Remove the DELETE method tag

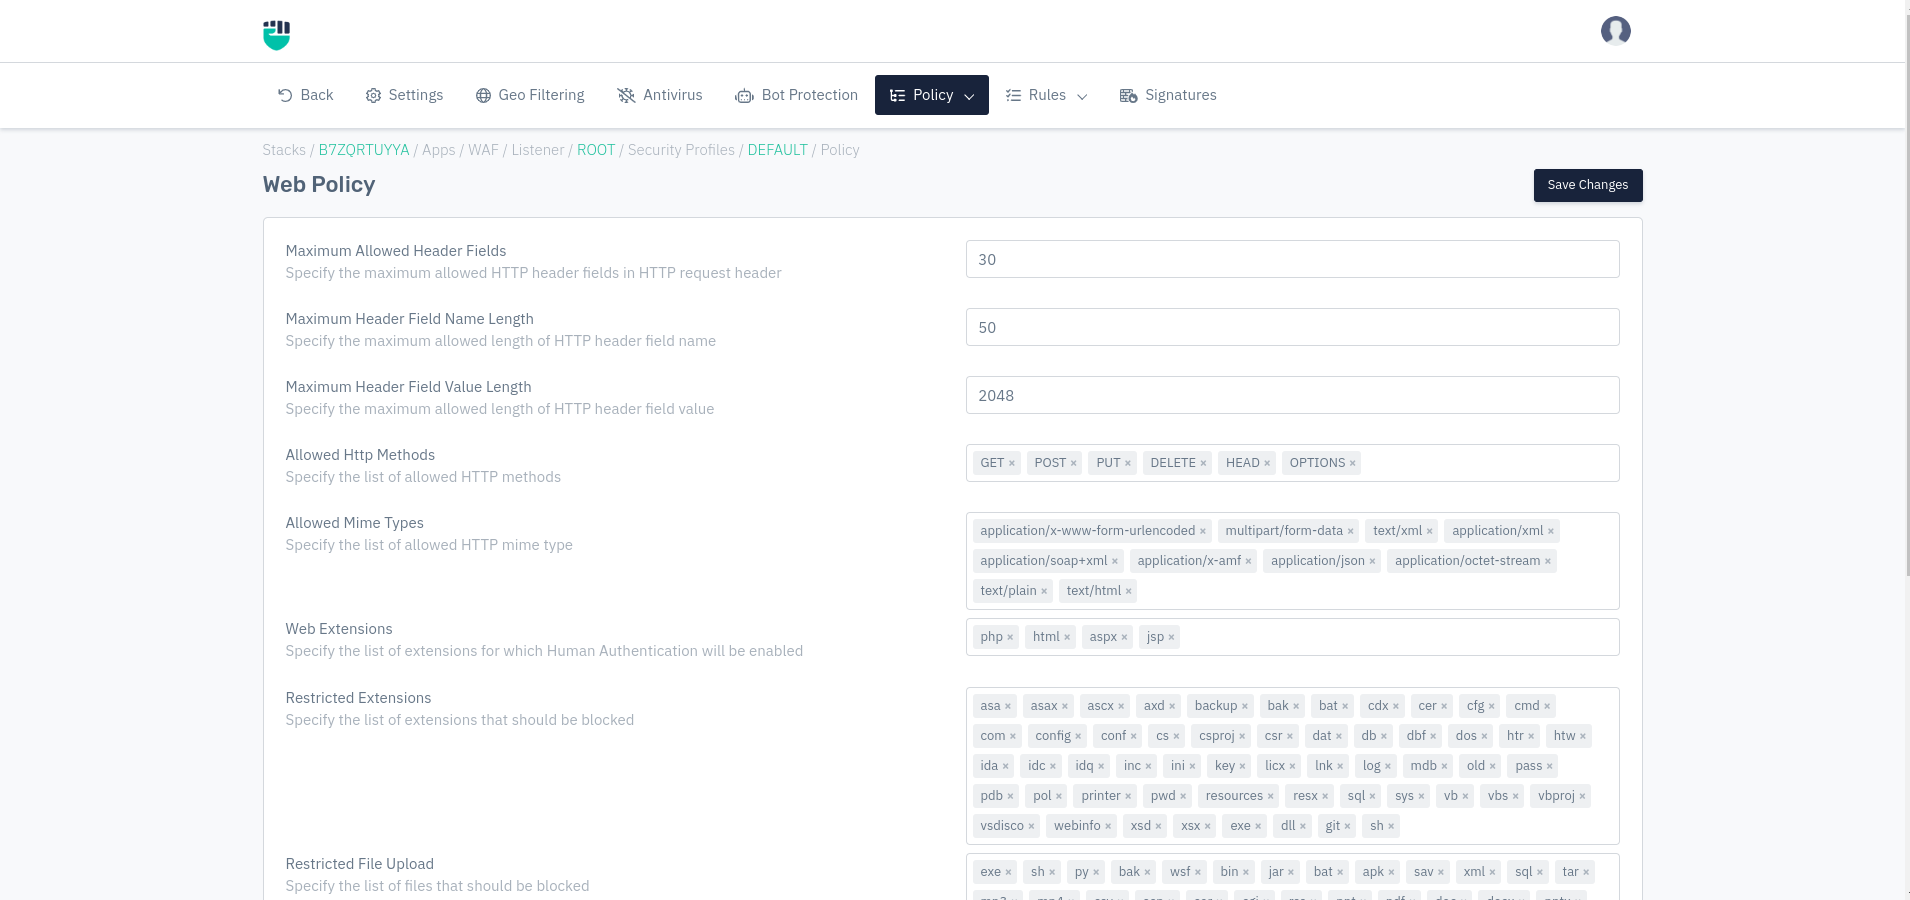coord(1203,463)
